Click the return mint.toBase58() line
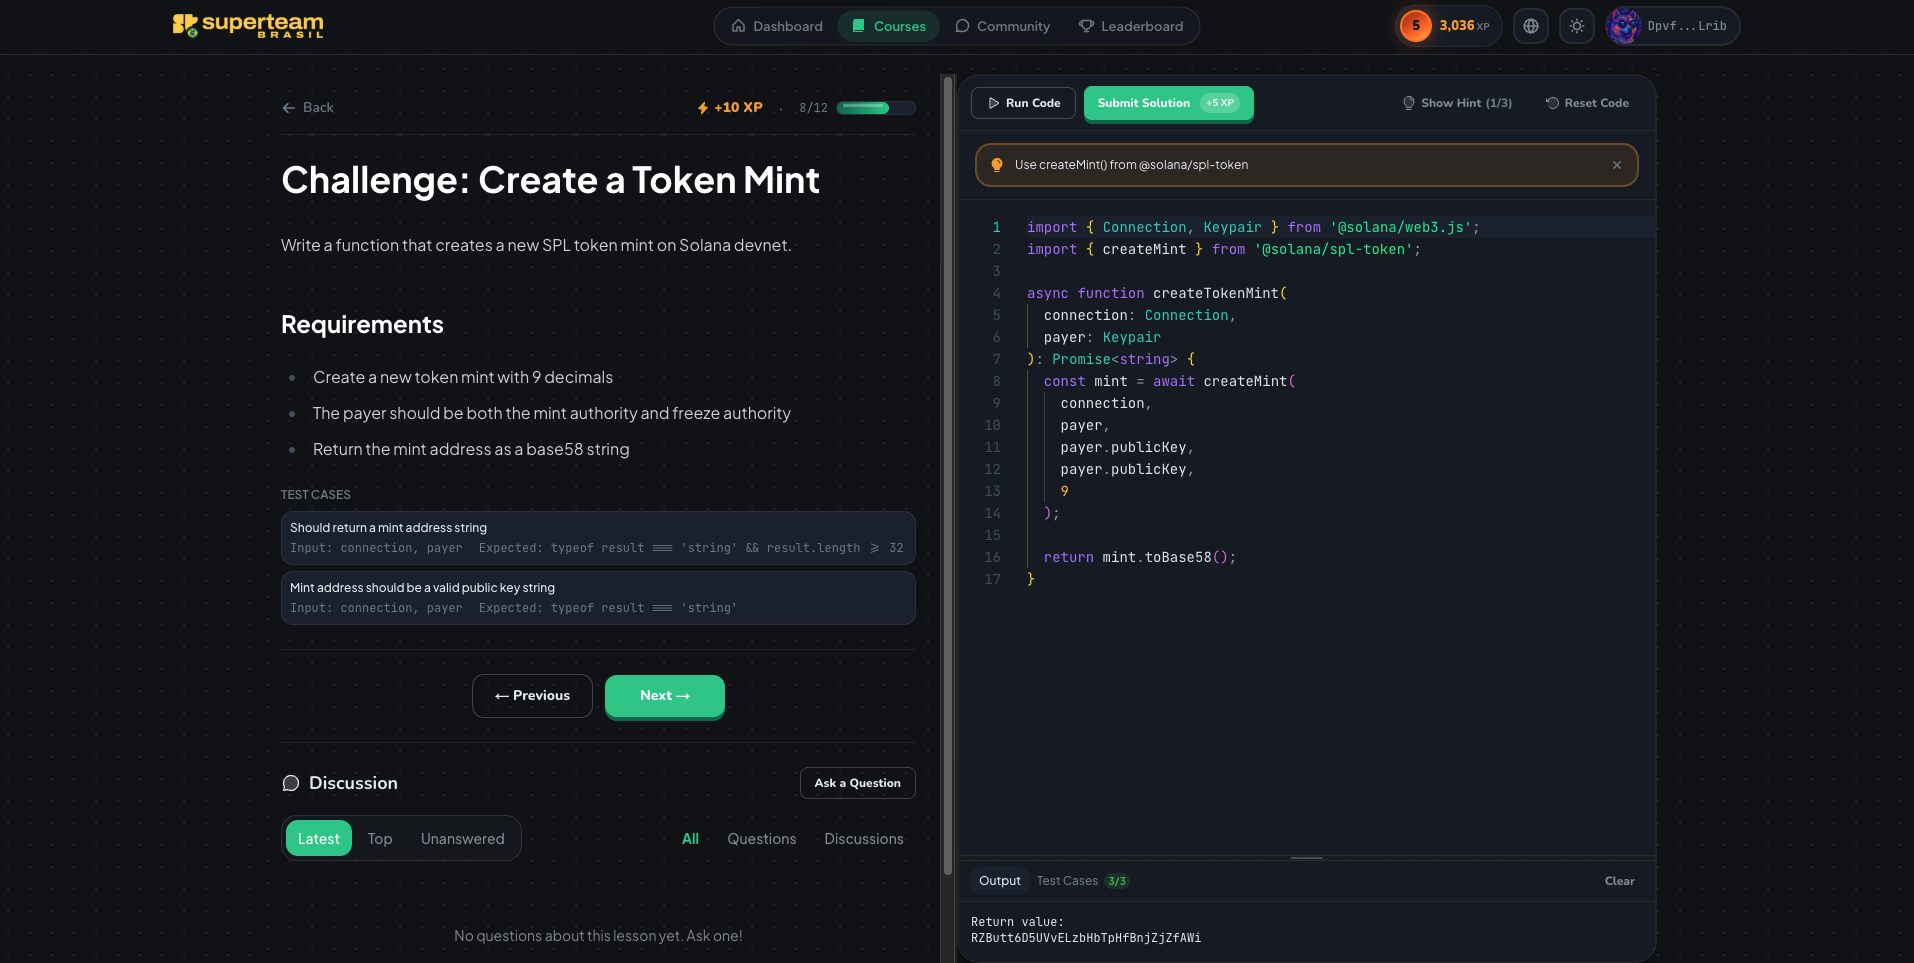The image size is (1914, 963). click(x=1140, y=557)
